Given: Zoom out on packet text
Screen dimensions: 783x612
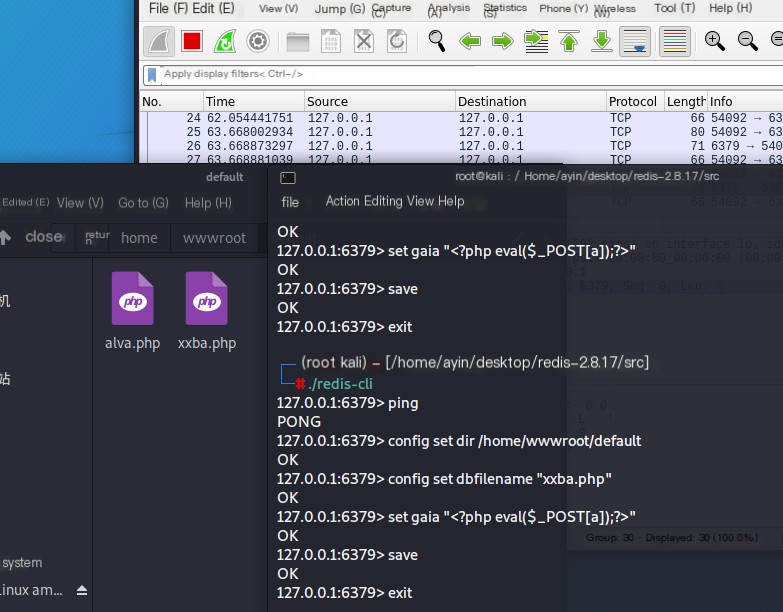Looking at the screenshot, I should (x=748, y=41).
